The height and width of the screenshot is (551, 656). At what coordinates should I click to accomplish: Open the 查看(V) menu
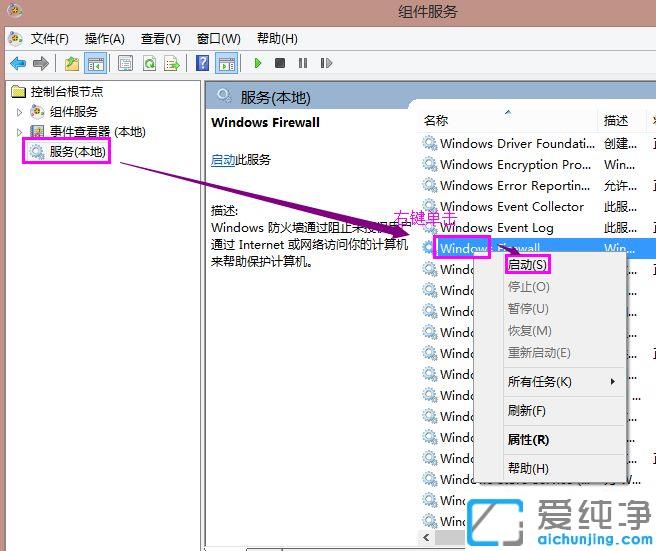[161, 39]
